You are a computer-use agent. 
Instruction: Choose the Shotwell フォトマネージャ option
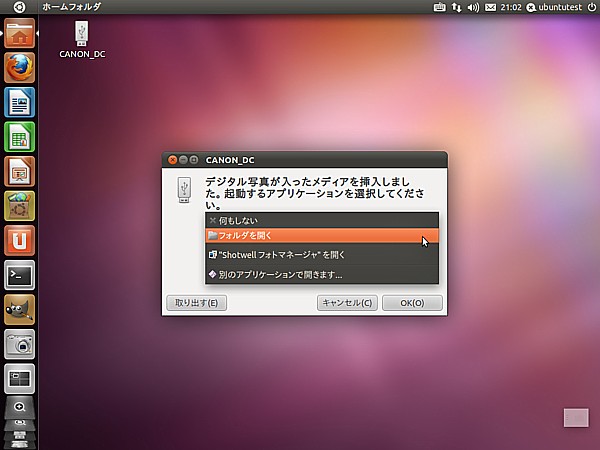(x=322, y=255)
